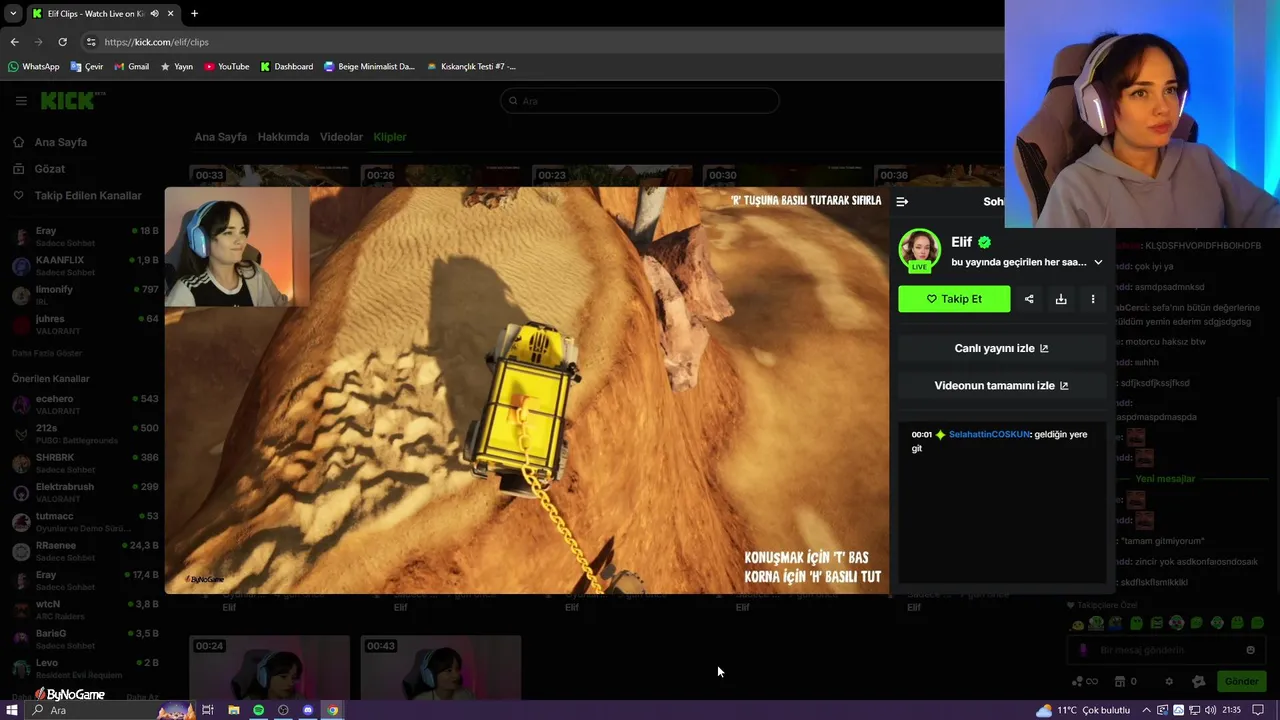Image resolution: width=1280 pixels, height=720 pixels.
Task: Open the tab search dropdown arrow
Action: point(12,14)
